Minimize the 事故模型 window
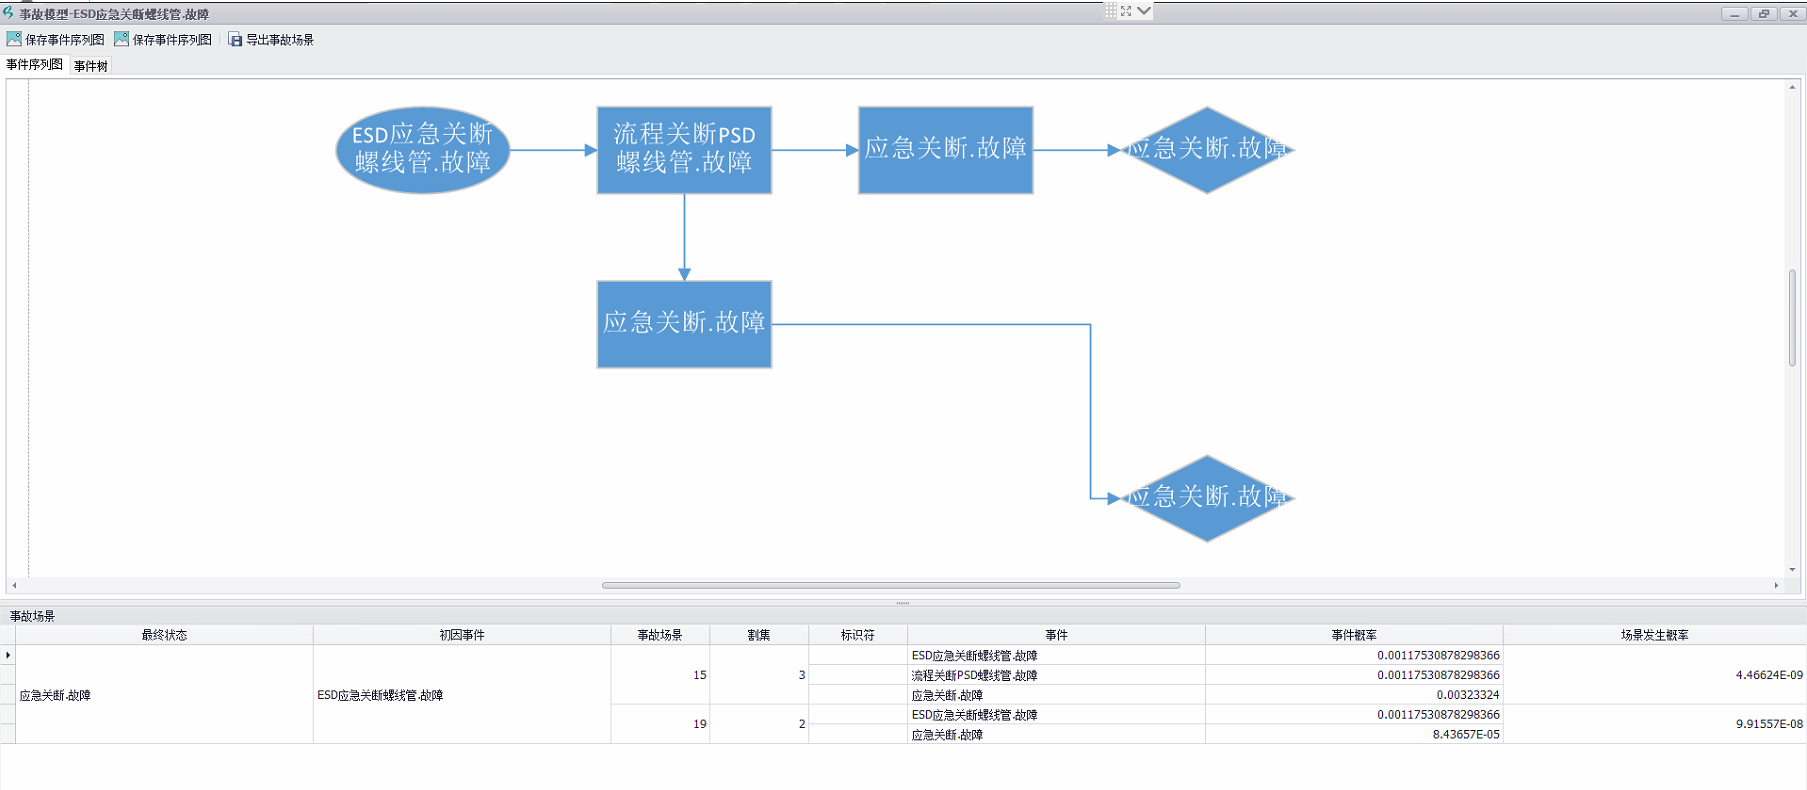The width and height of the screenshot is (1807, 790). pyautogui.click(x=1735, y=13)
